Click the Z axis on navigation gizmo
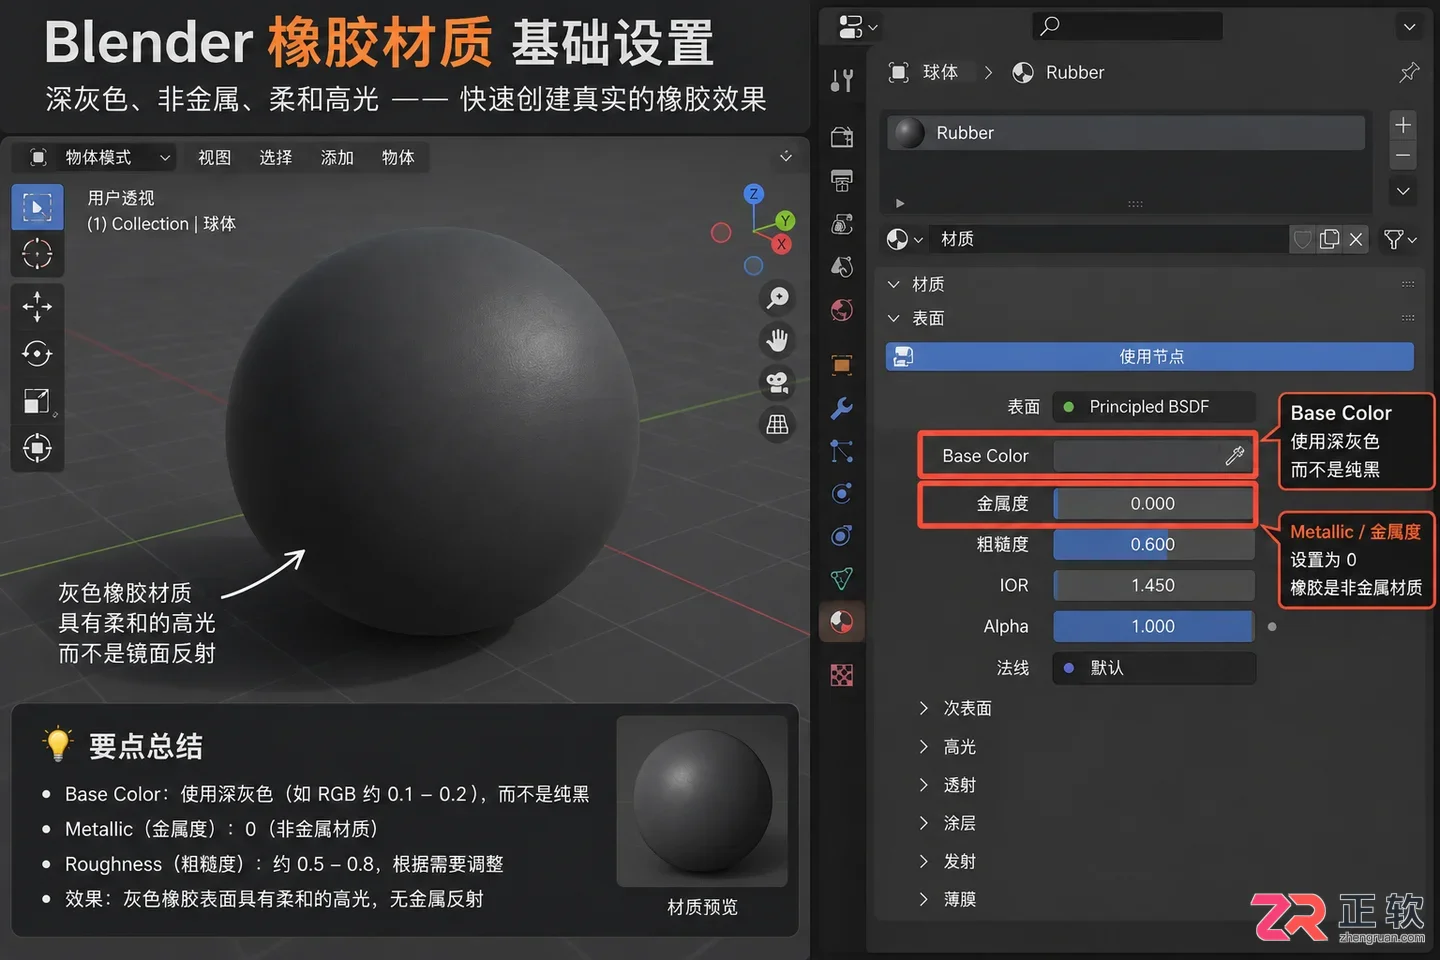The image size is (1440, 960). [x=754, y=194]
